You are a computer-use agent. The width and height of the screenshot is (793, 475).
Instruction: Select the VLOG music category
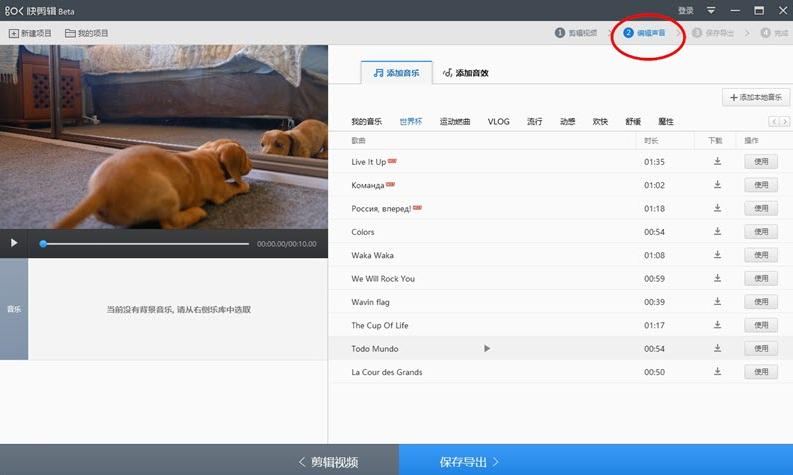[x=499, y=121]
